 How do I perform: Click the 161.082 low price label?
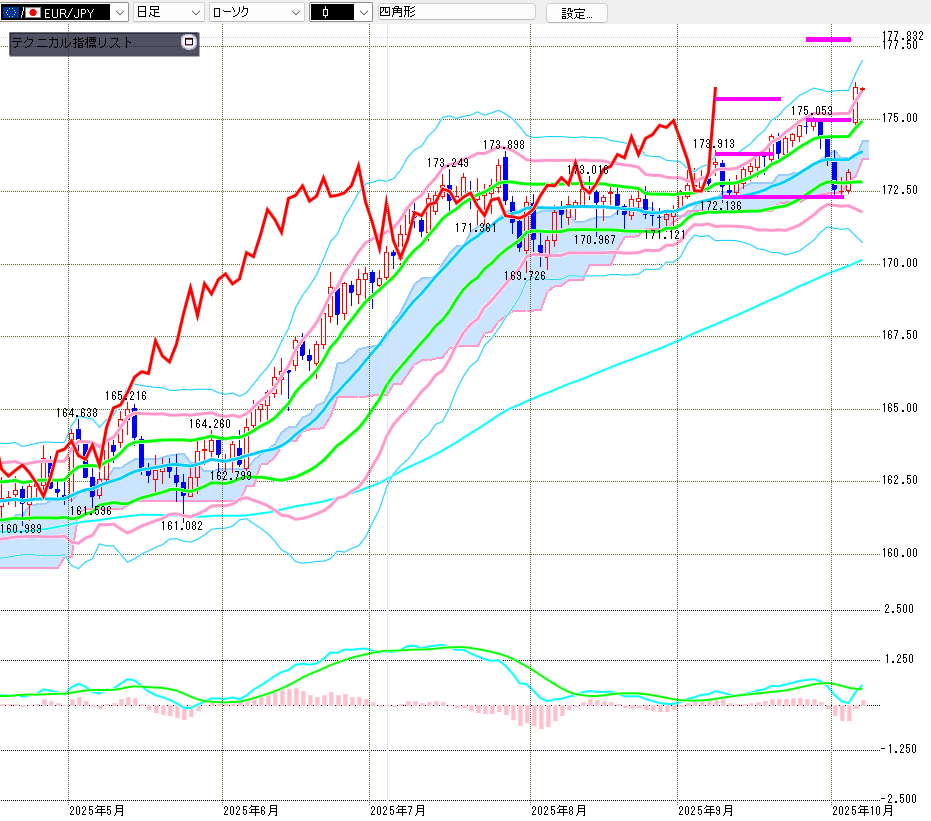point(181,526)
